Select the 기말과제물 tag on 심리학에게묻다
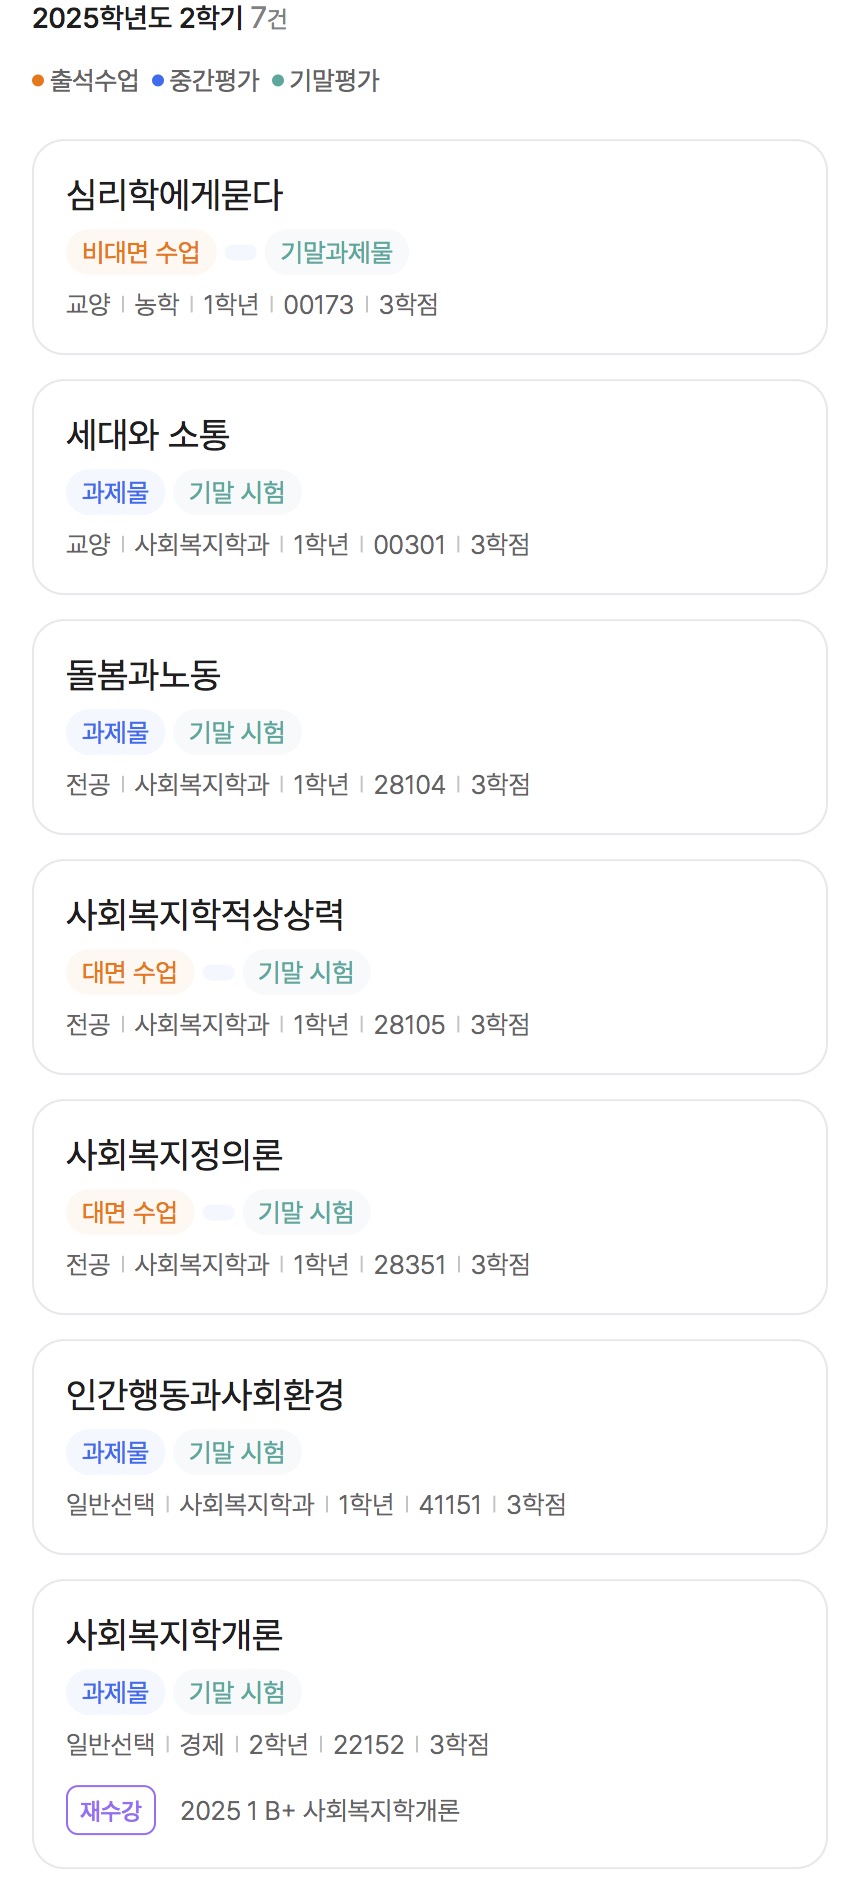The width and height of the screenshot is (860, 1887). pos(336,253)
